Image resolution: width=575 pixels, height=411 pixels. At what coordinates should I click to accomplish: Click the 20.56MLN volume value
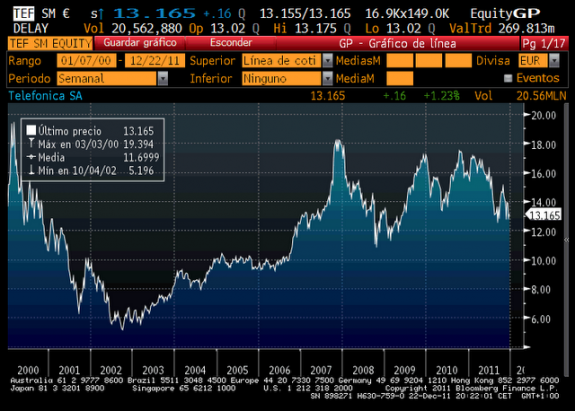541,96
